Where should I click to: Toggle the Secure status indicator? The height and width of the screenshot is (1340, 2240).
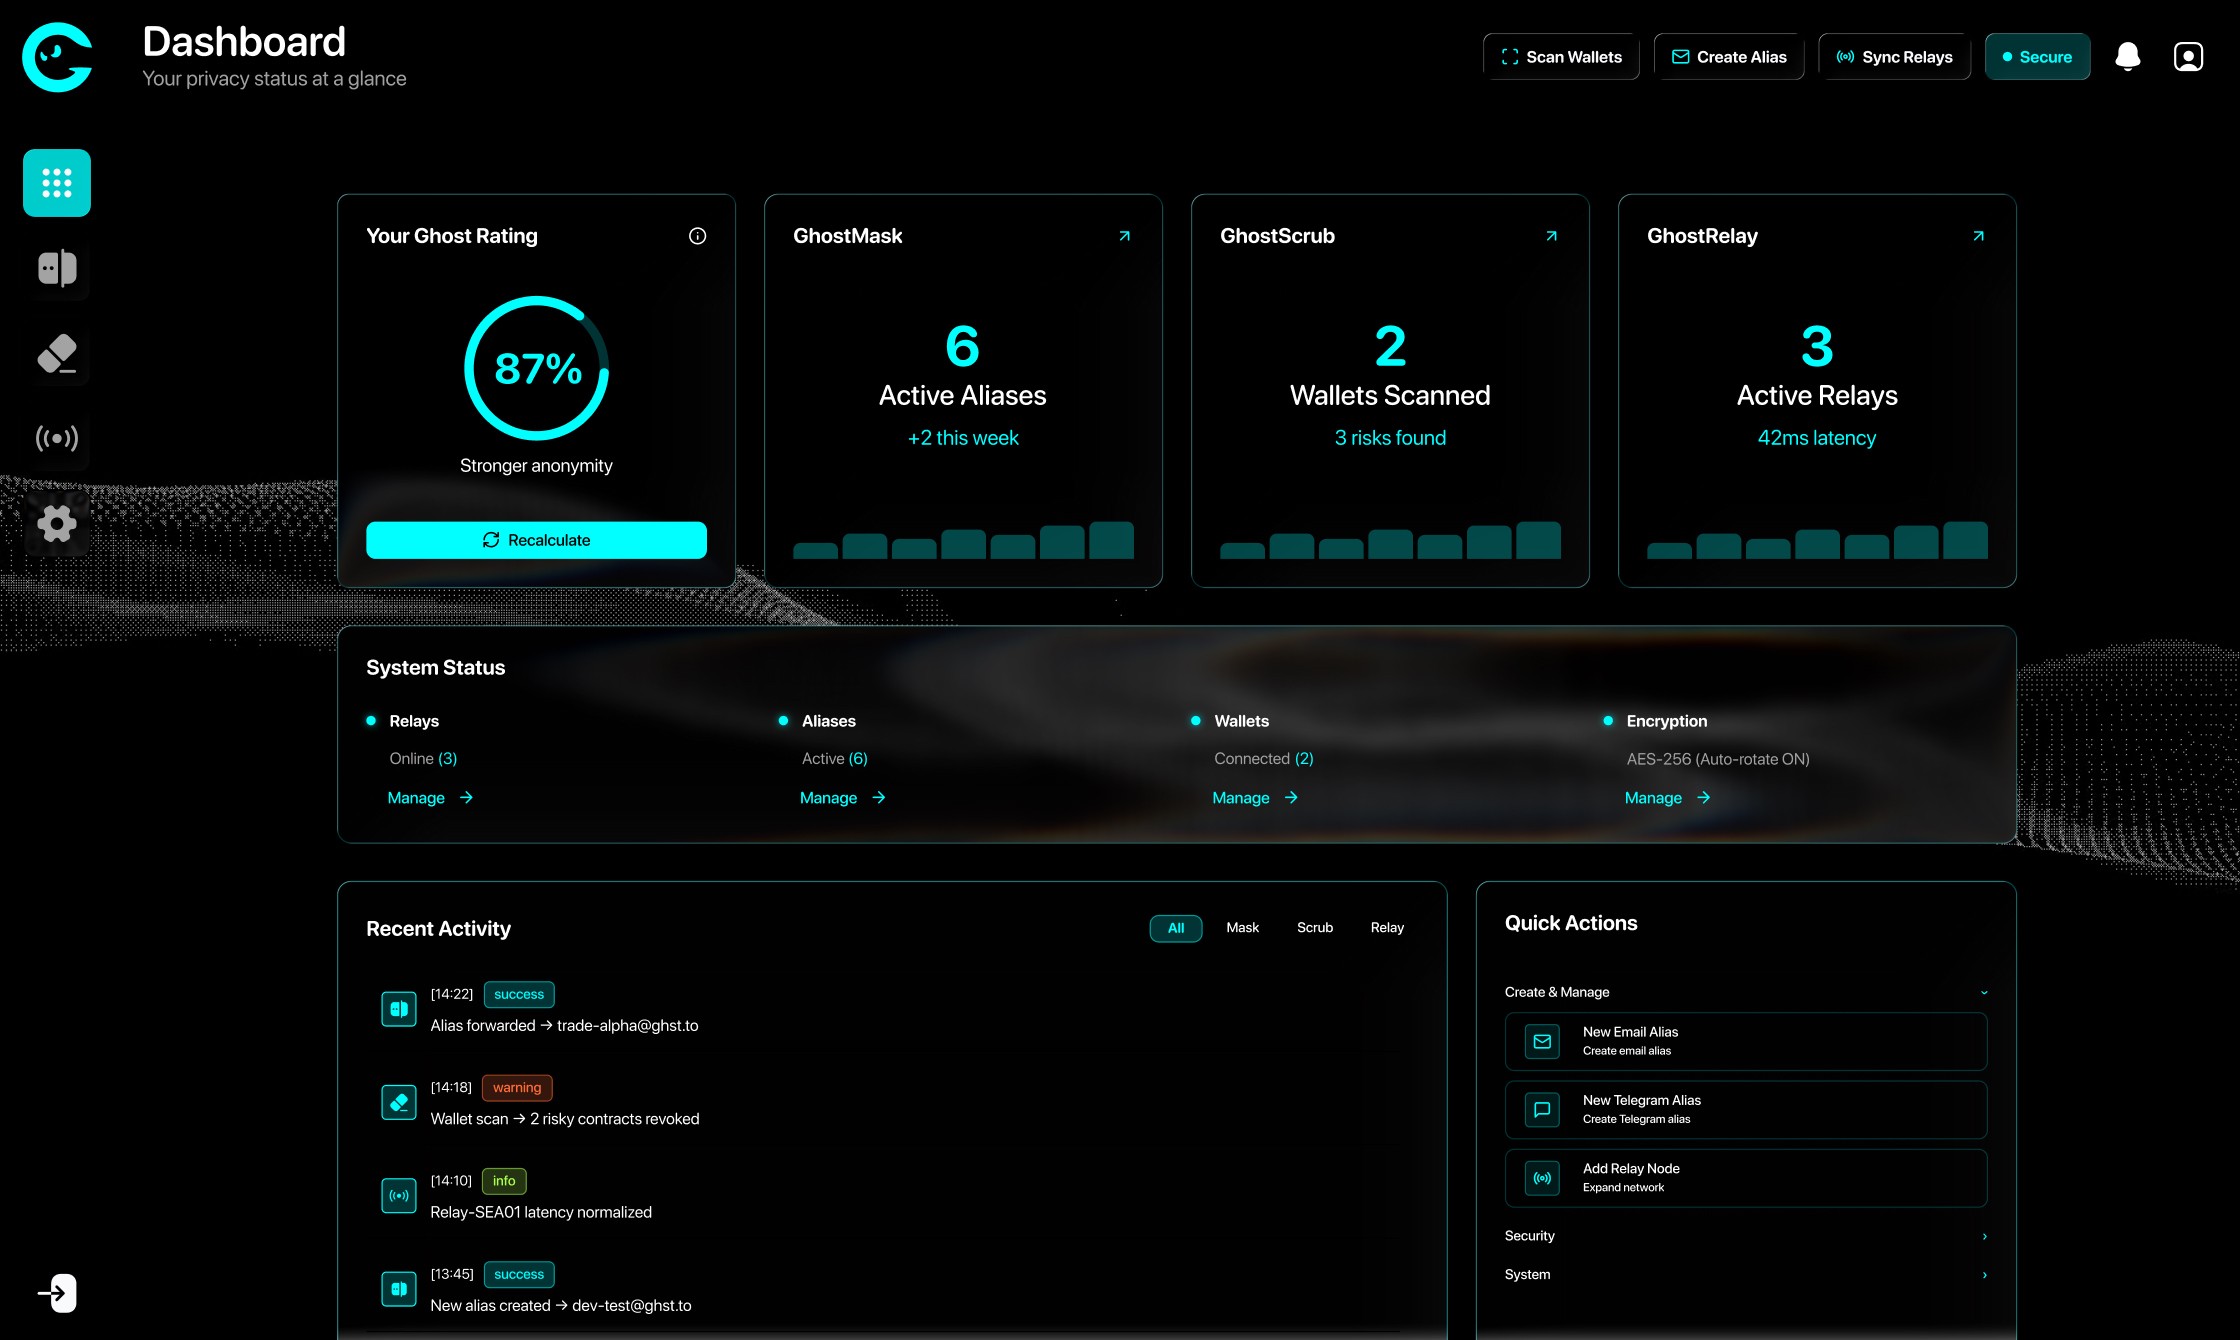[2038, 56]
